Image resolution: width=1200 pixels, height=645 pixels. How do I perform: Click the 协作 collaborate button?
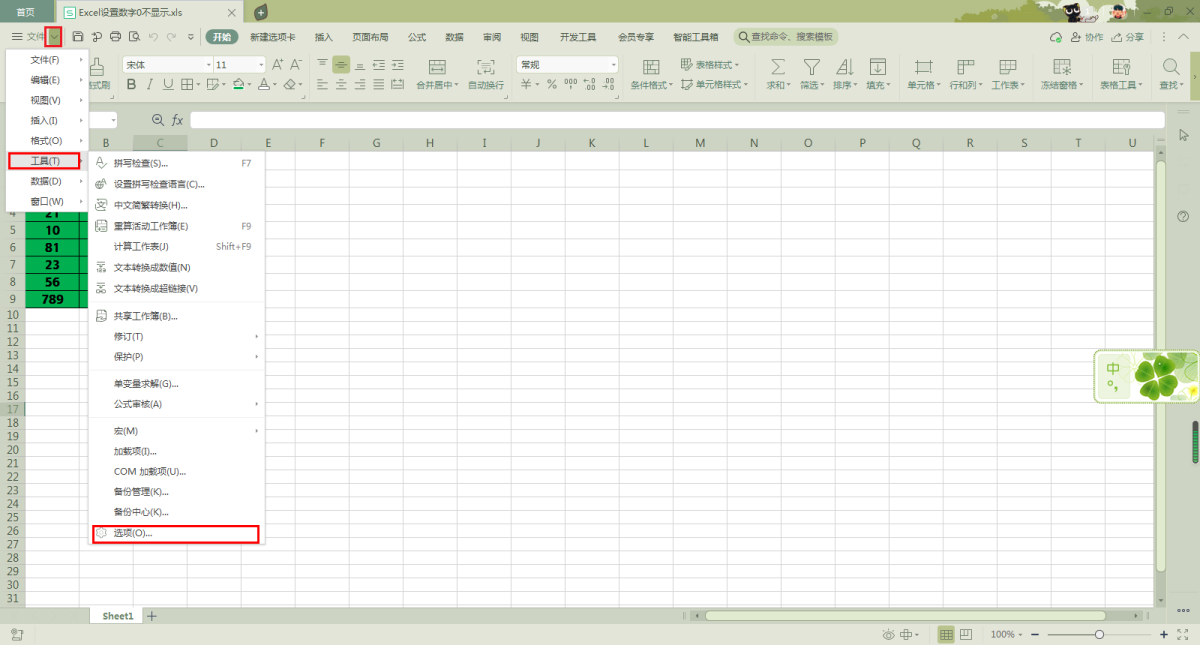[1086, 37]
